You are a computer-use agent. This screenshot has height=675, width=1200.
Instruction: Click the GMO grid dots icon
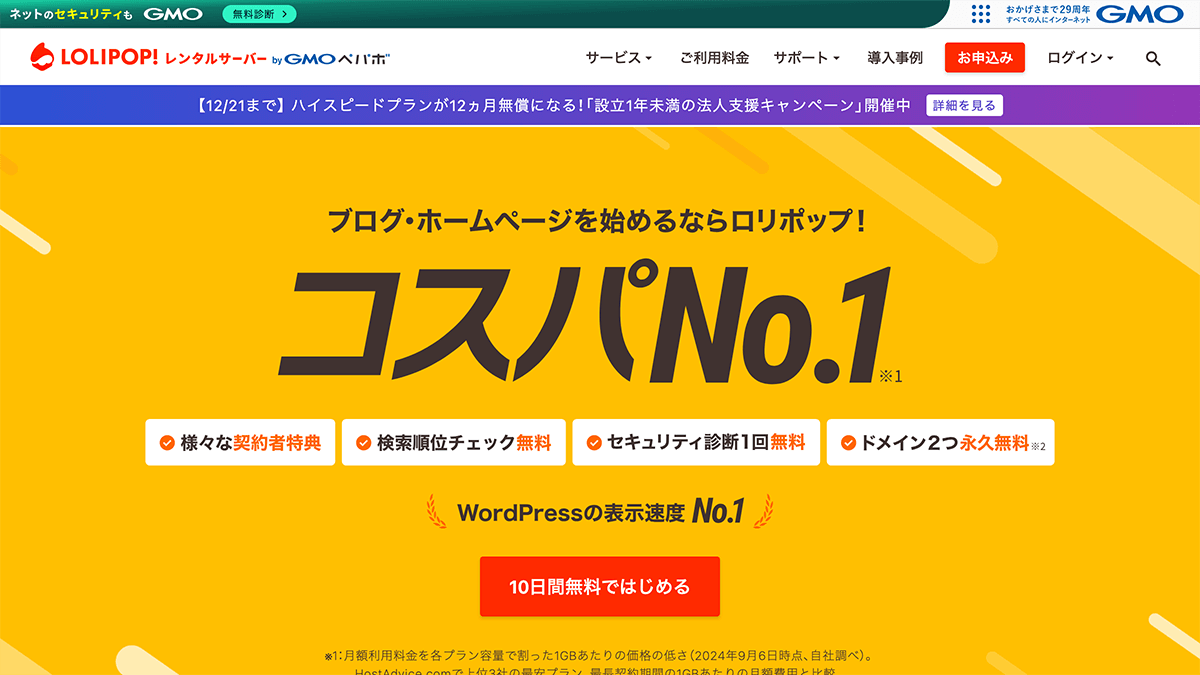[981, 14]
